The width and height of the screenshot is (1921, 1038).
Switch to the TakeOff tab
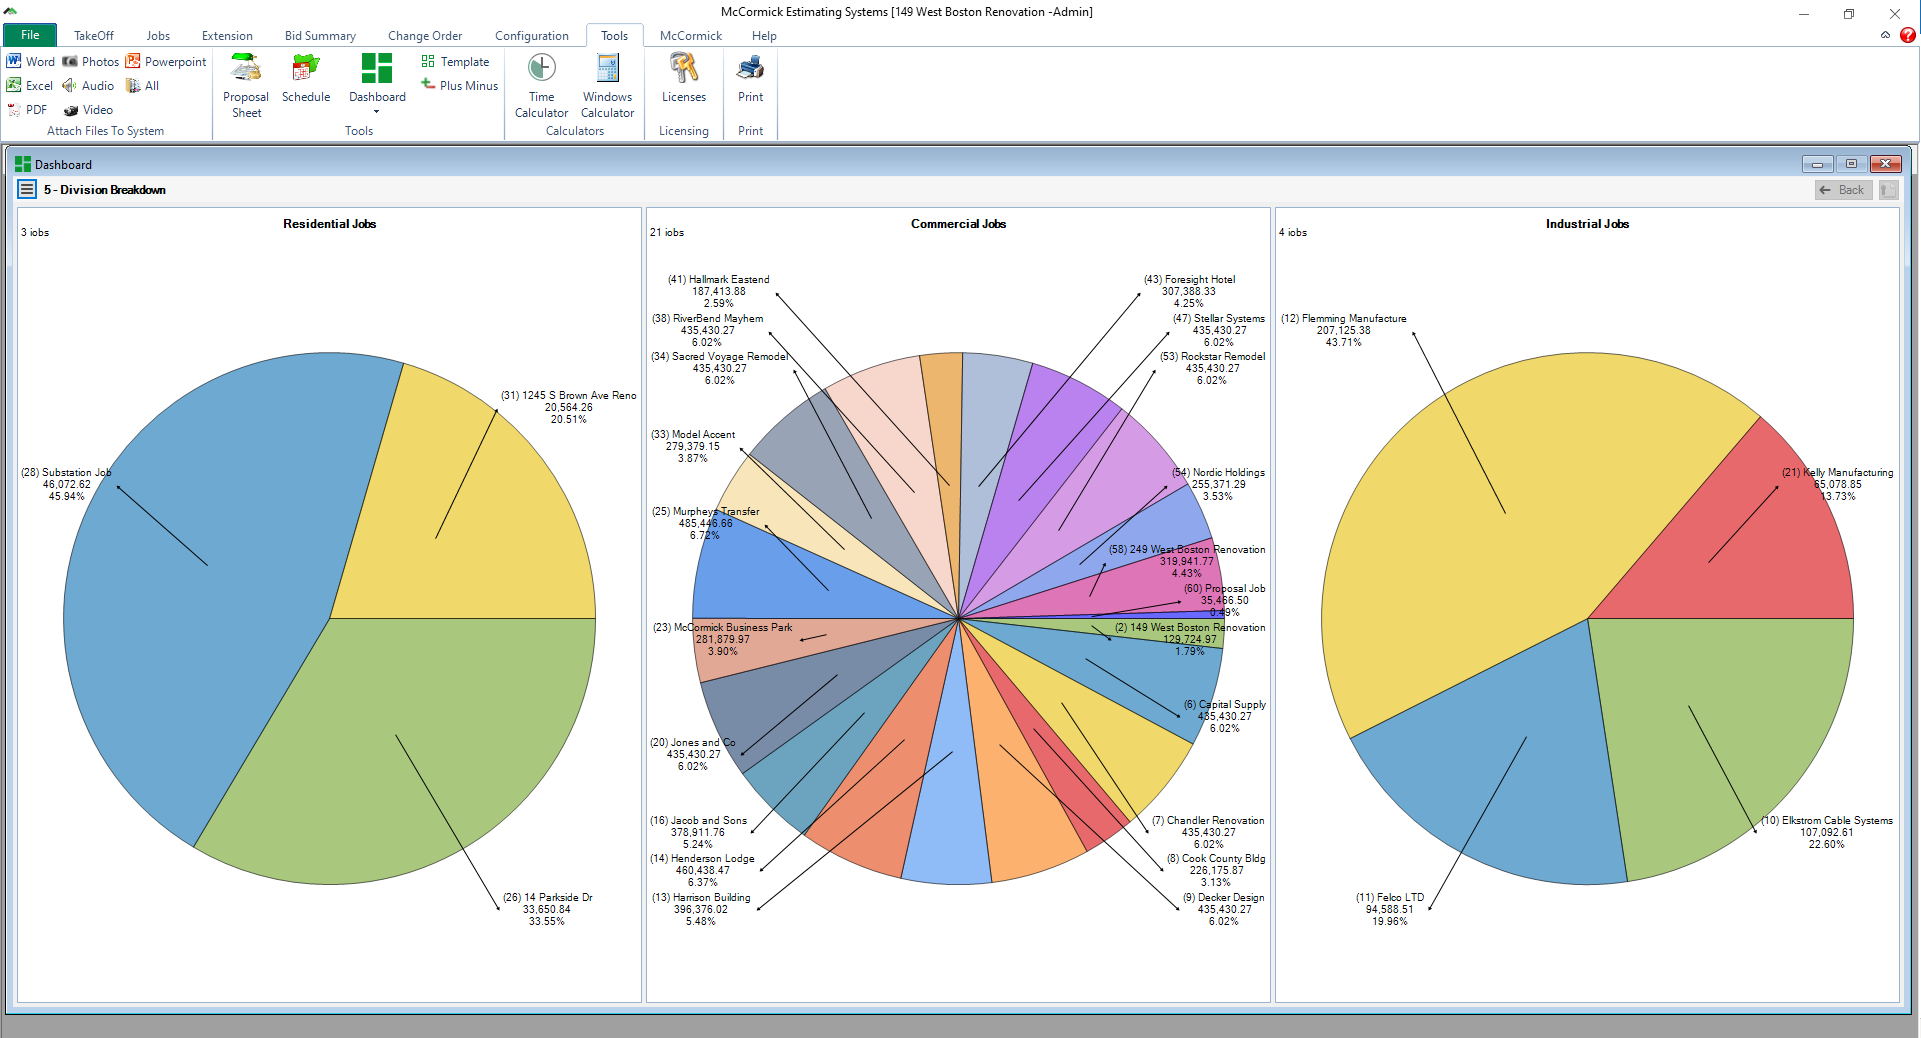click(x=94, y=35)
